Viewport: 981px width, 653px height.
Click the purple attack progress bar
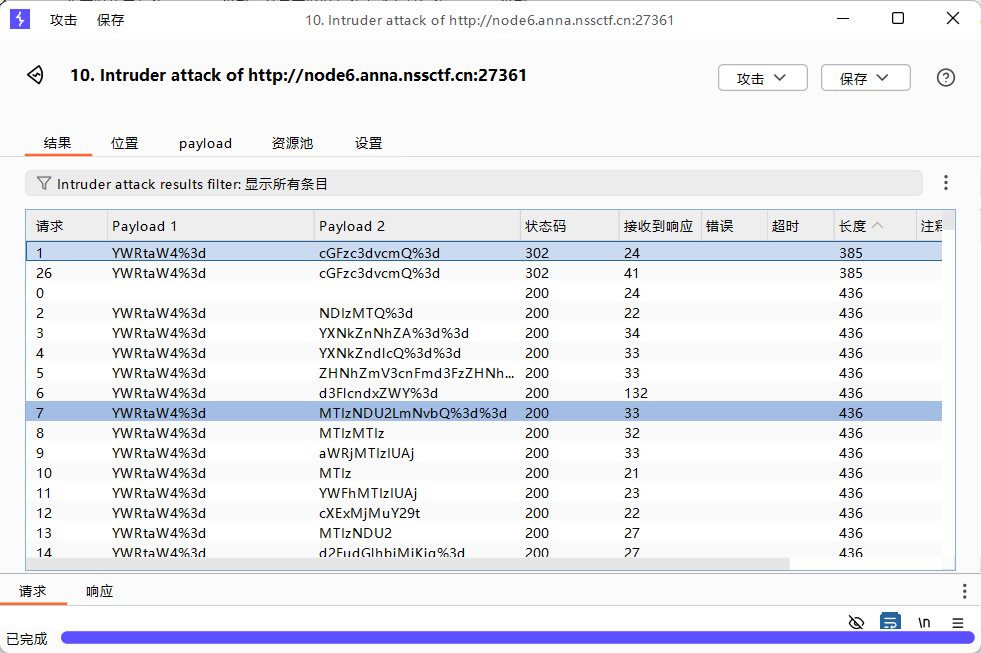pyautogui.click(x=517, y=638)
